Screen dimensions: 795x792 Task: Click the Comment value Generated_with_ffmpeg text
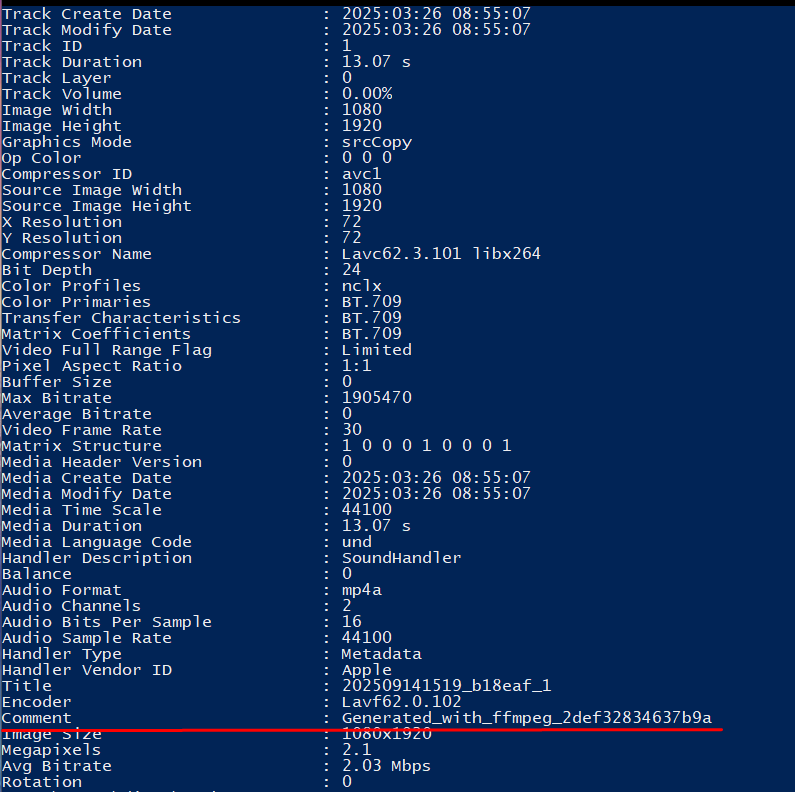(x=527, y=718)
